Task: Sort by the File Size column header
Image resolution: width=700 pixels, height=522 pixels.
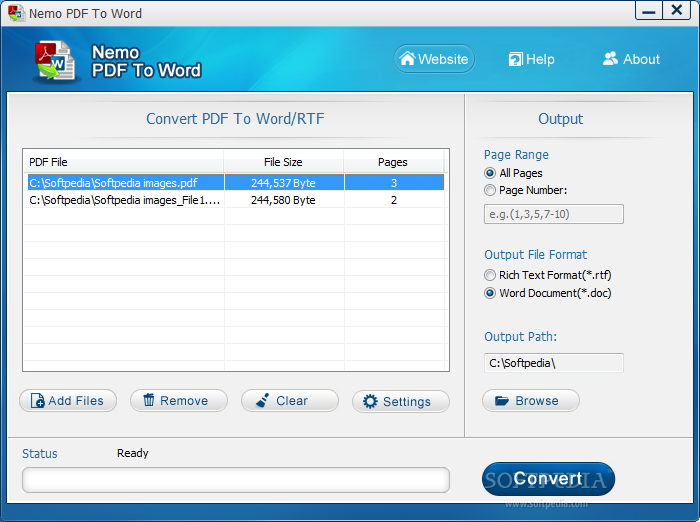Action: pos(283,162)
